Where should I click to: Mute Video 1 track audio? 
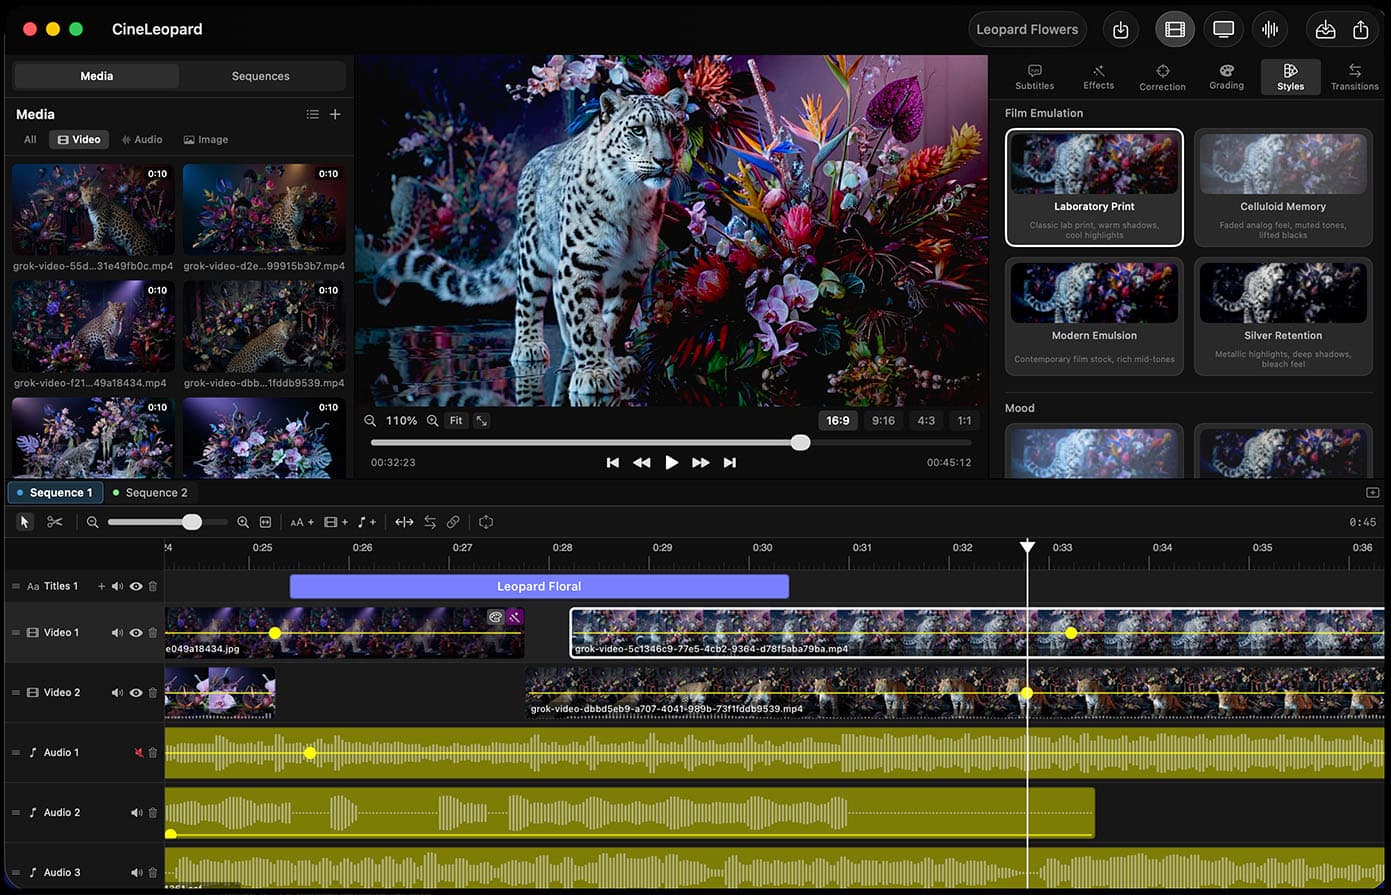118,632
